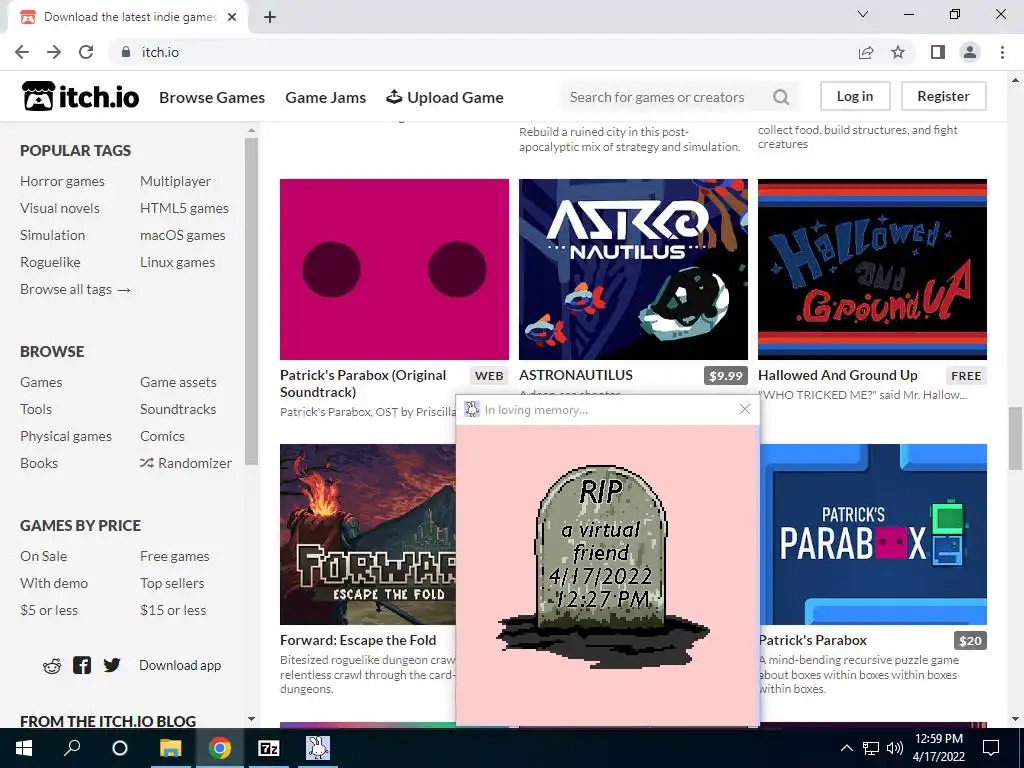Open Game Jams in the header
Viewport: 1024px width, 768px height.
325,97
